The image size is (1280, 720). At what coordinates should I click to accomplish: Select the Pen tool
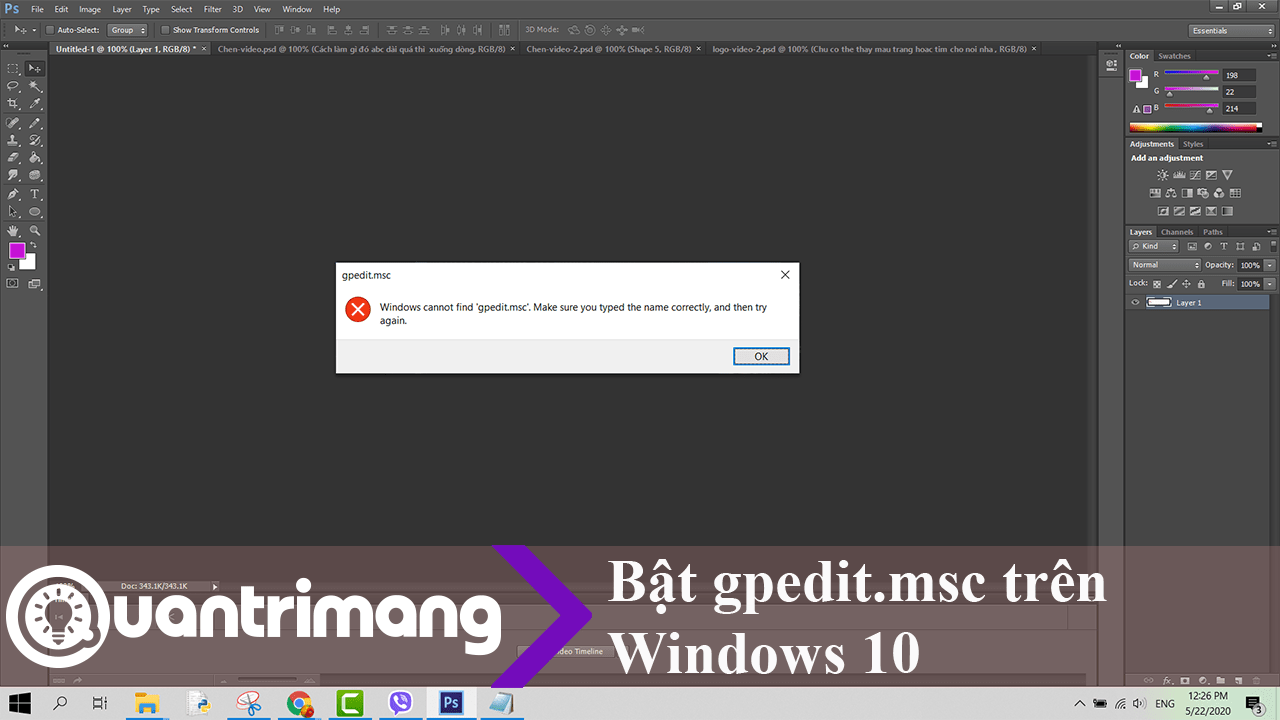[13, 194]
